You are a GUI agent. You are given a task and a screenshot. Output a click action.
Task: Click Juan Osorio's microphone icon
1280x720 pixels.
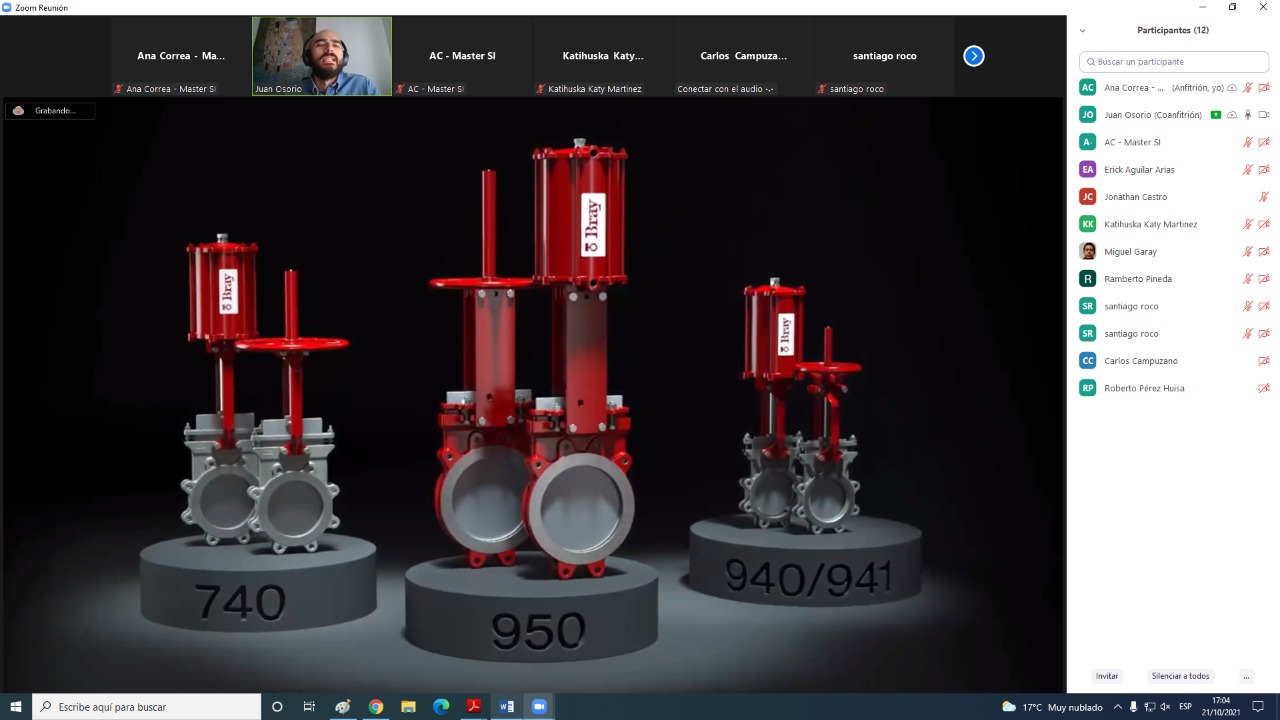(x=1248, y=115)
